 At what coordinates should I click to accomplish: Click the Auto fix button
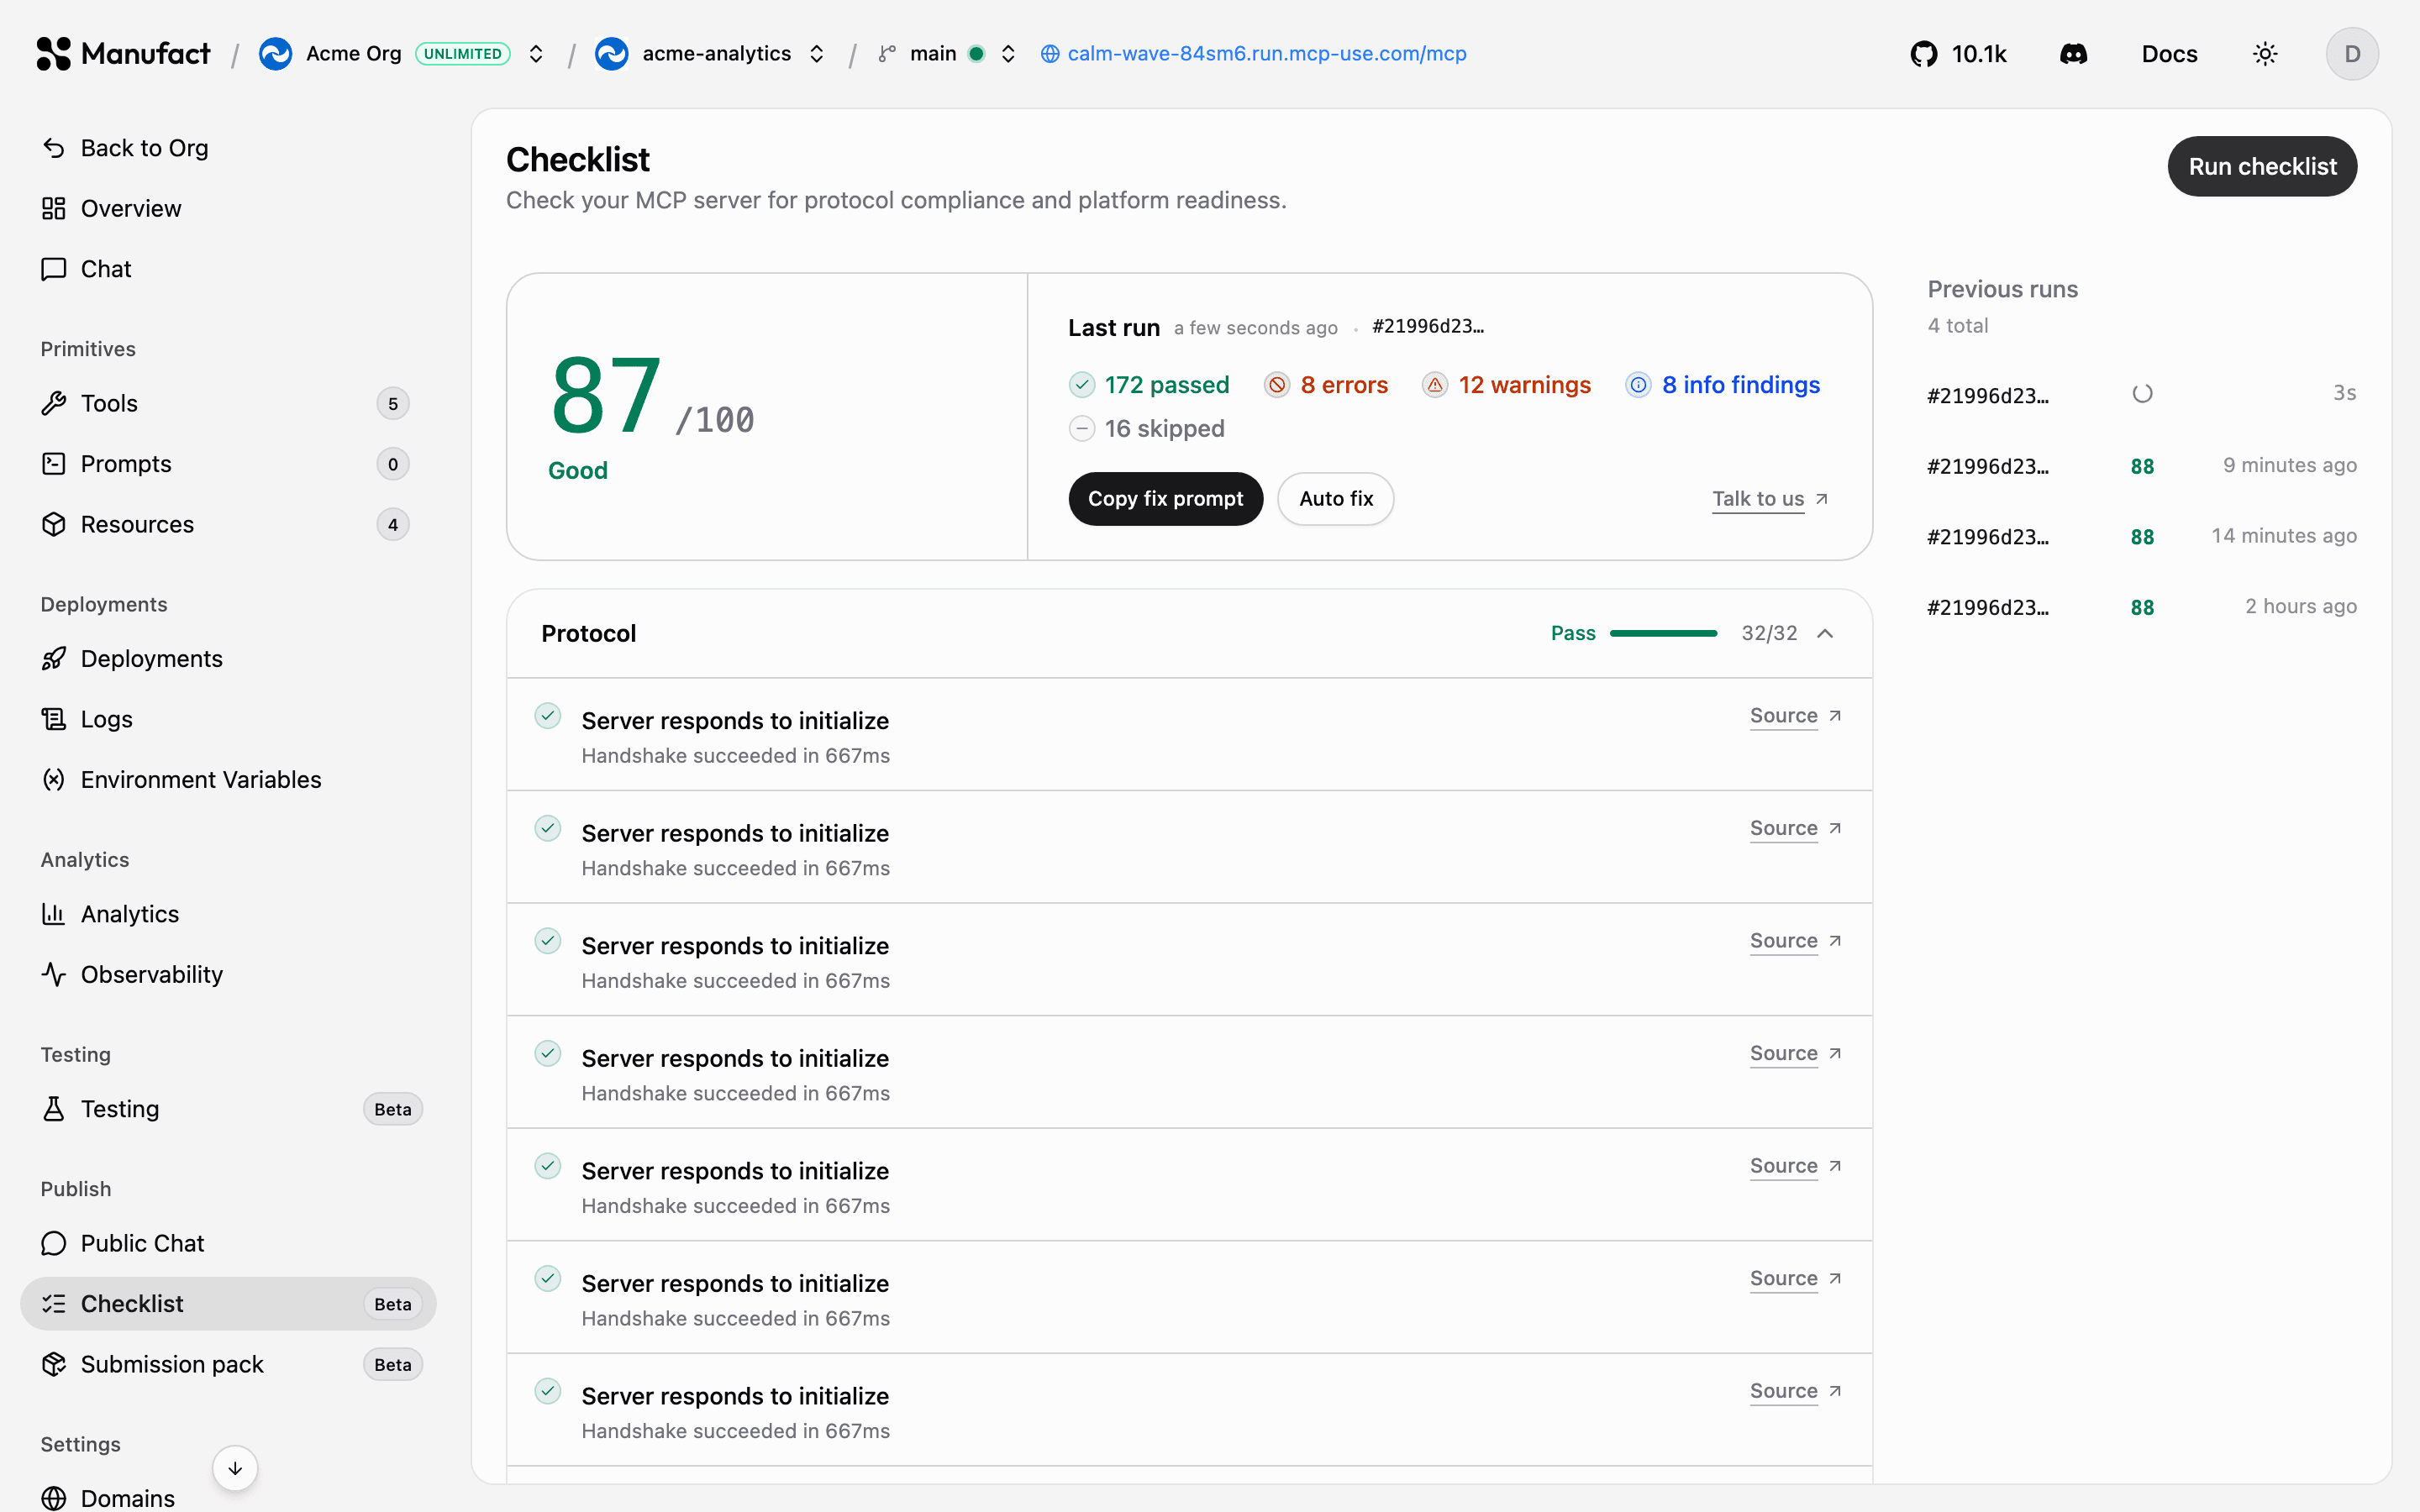[1336, 498]
